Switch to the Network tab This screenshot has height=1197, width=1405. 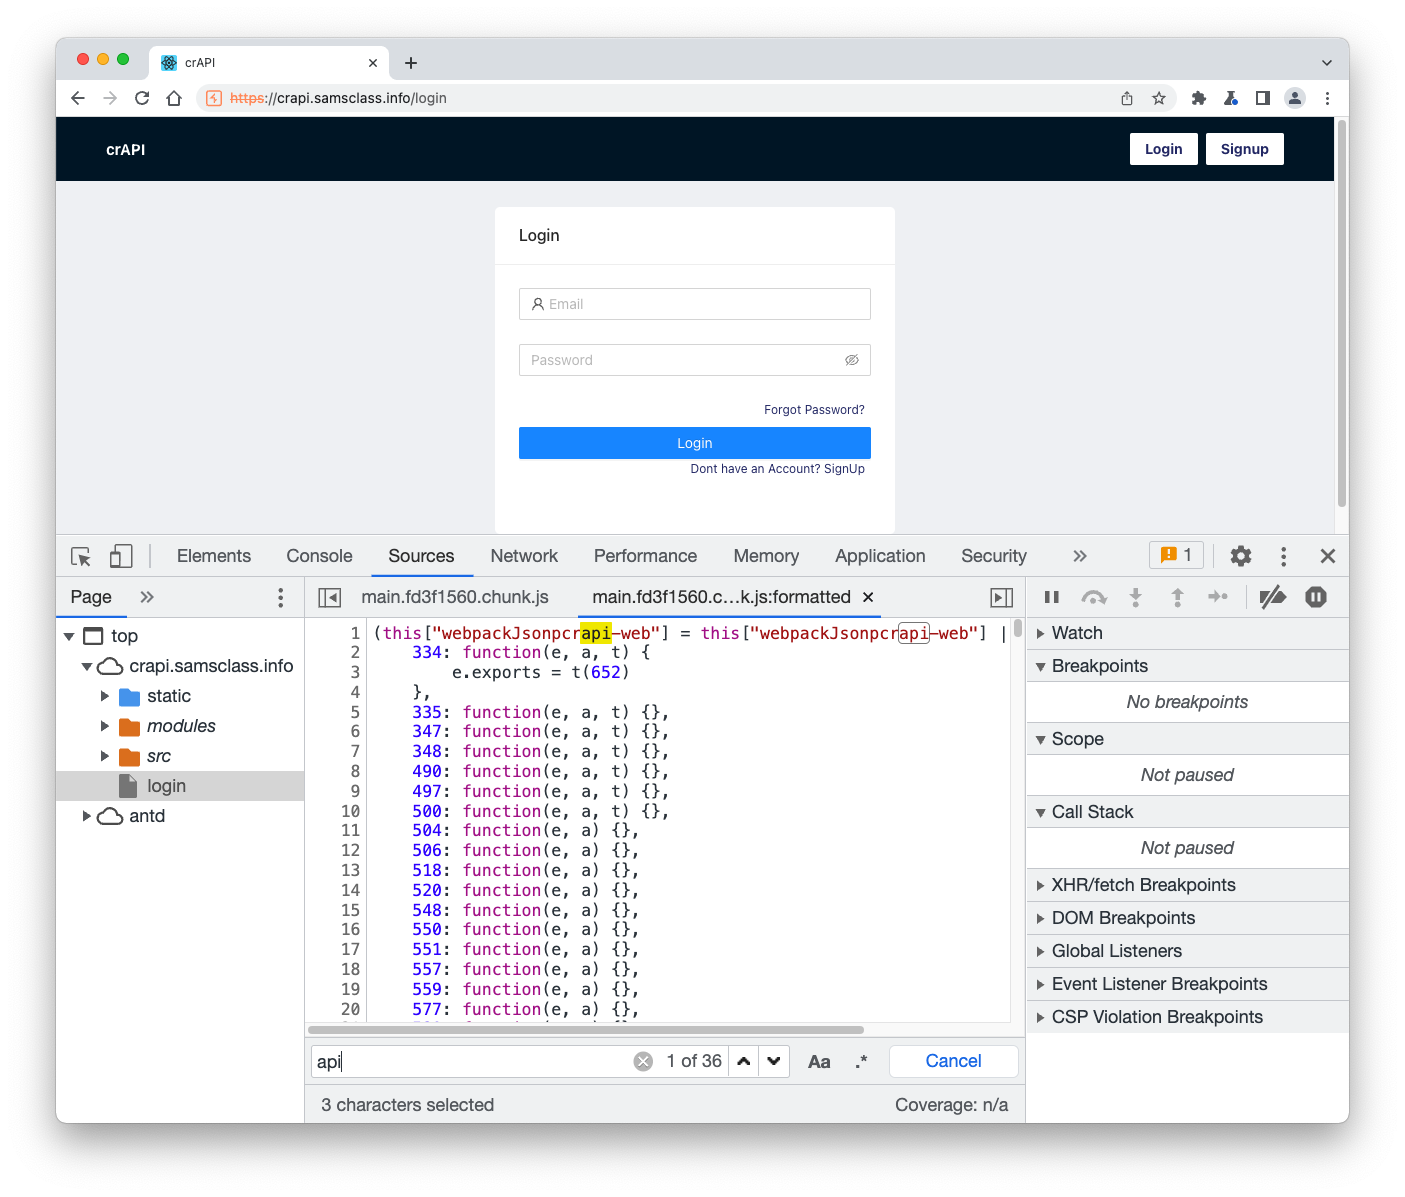pyautogui.click(x=523, y=556)
